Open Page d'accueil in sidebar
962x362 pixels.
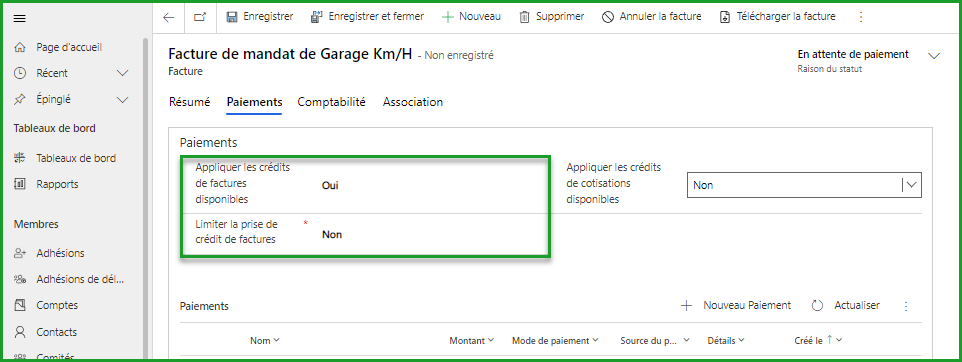(x=69, y=47)
